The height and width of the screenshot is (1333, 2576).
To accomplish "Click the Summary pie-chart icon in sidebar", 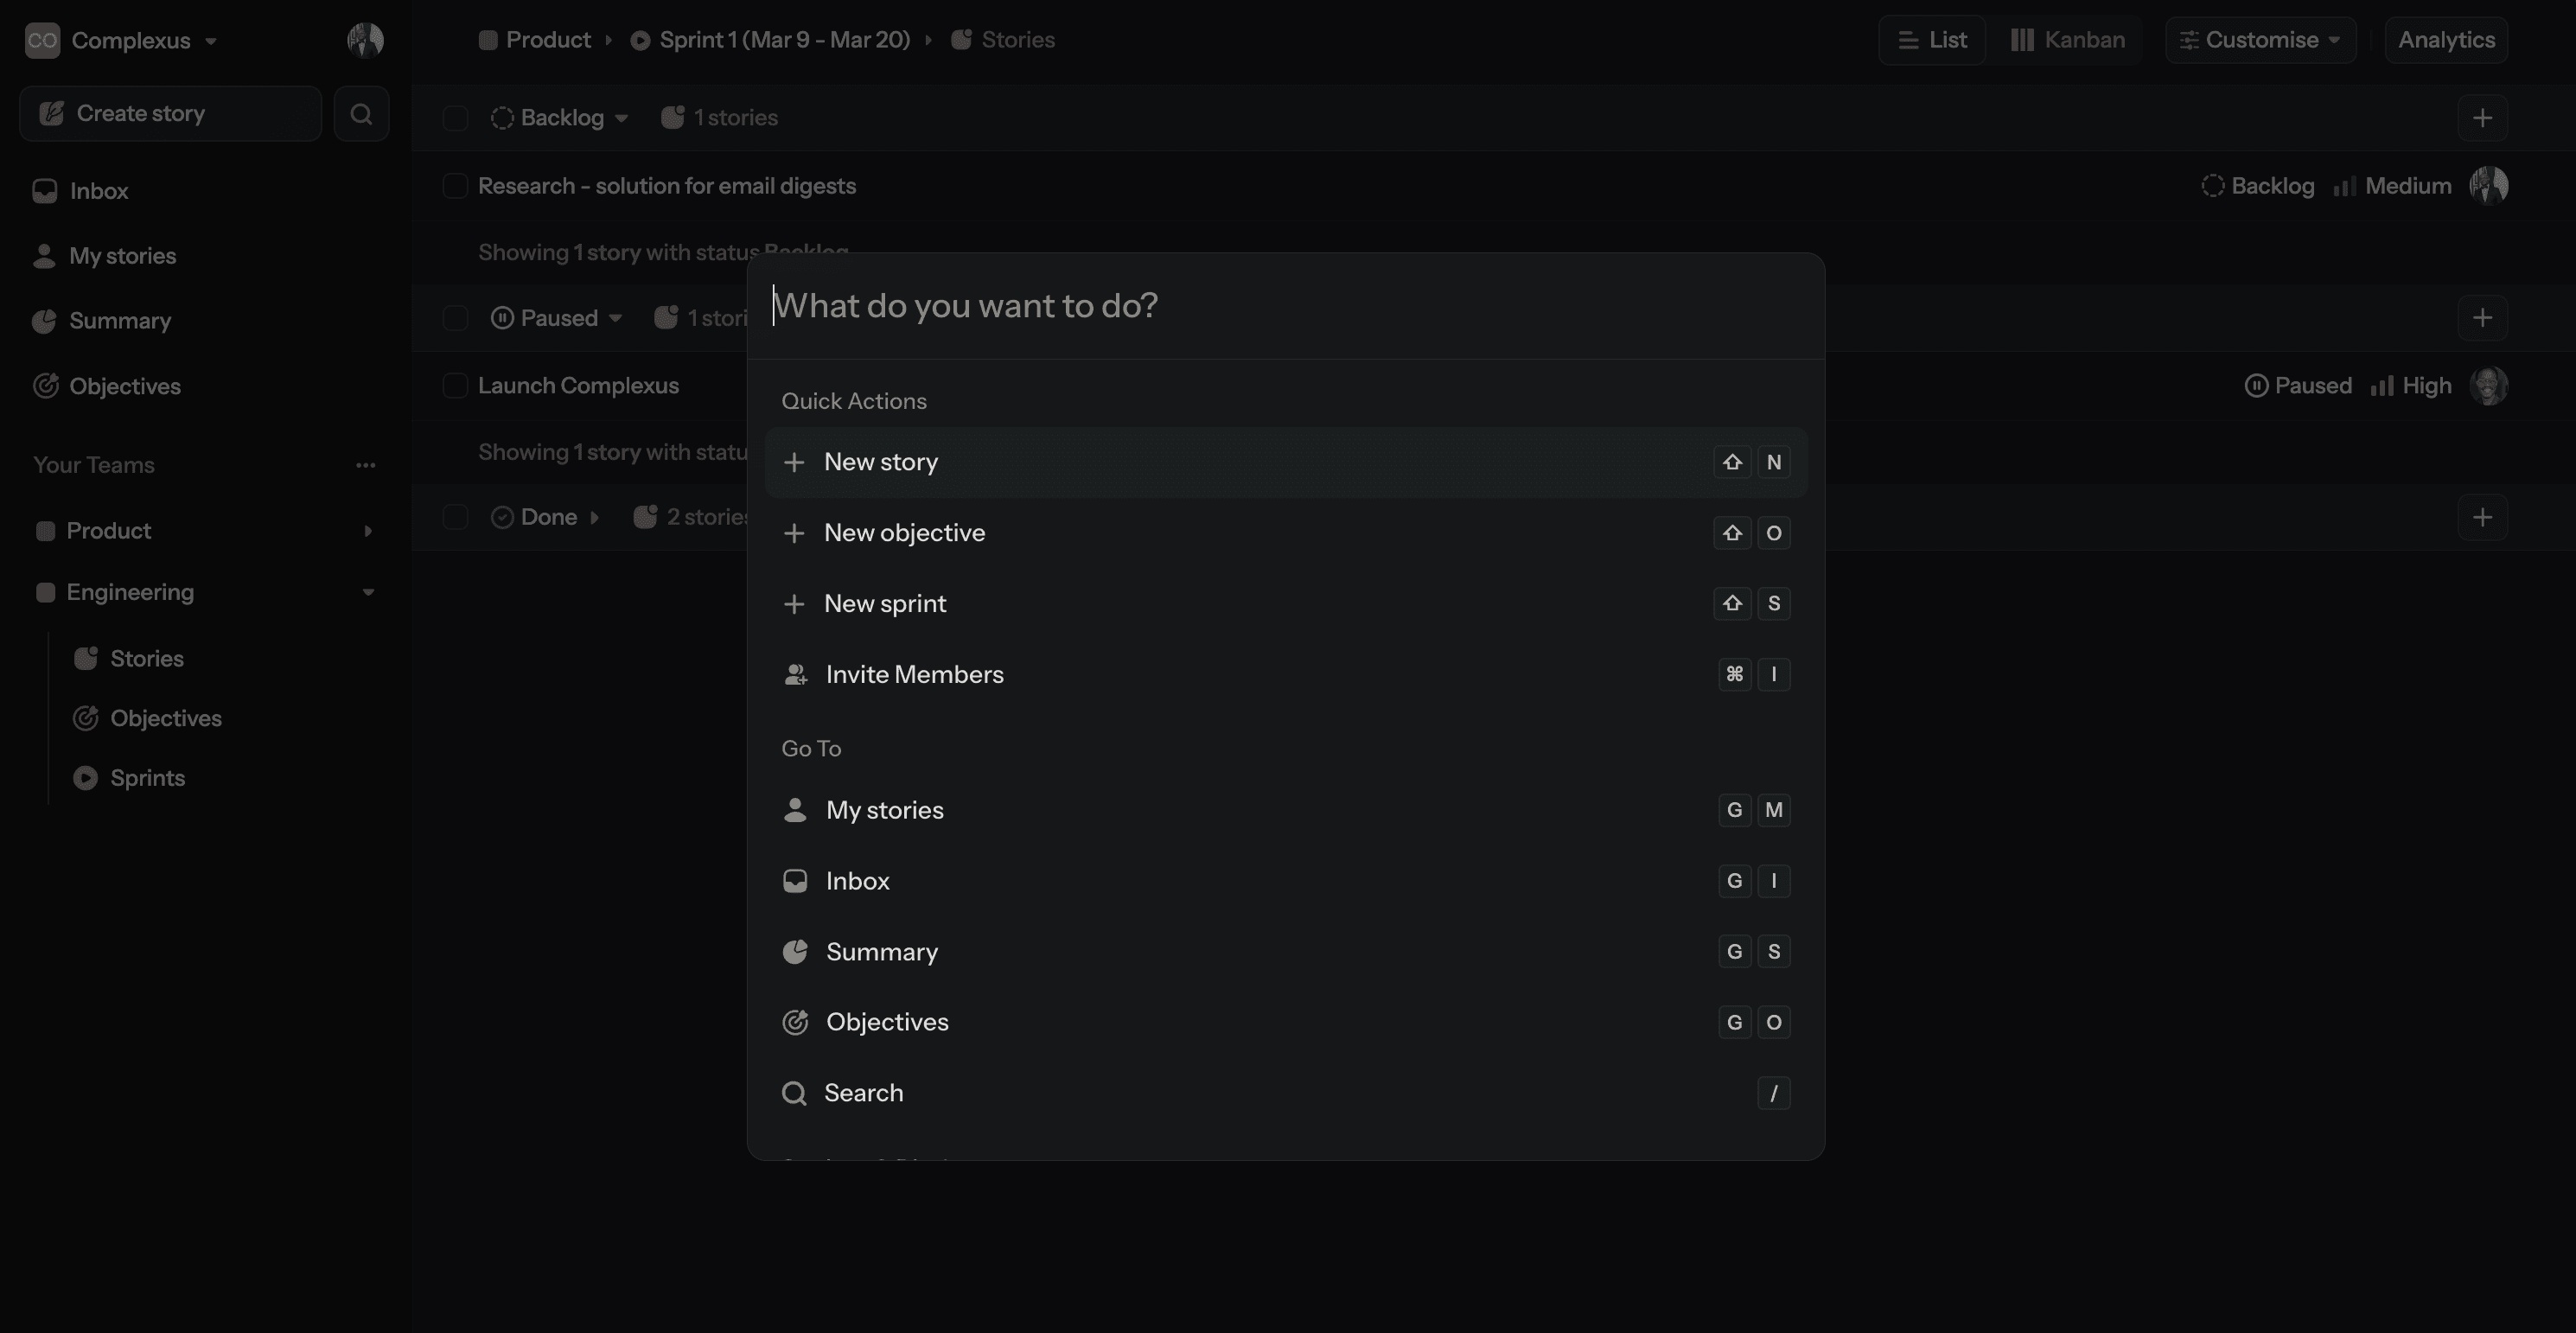I will pos(44,321).
